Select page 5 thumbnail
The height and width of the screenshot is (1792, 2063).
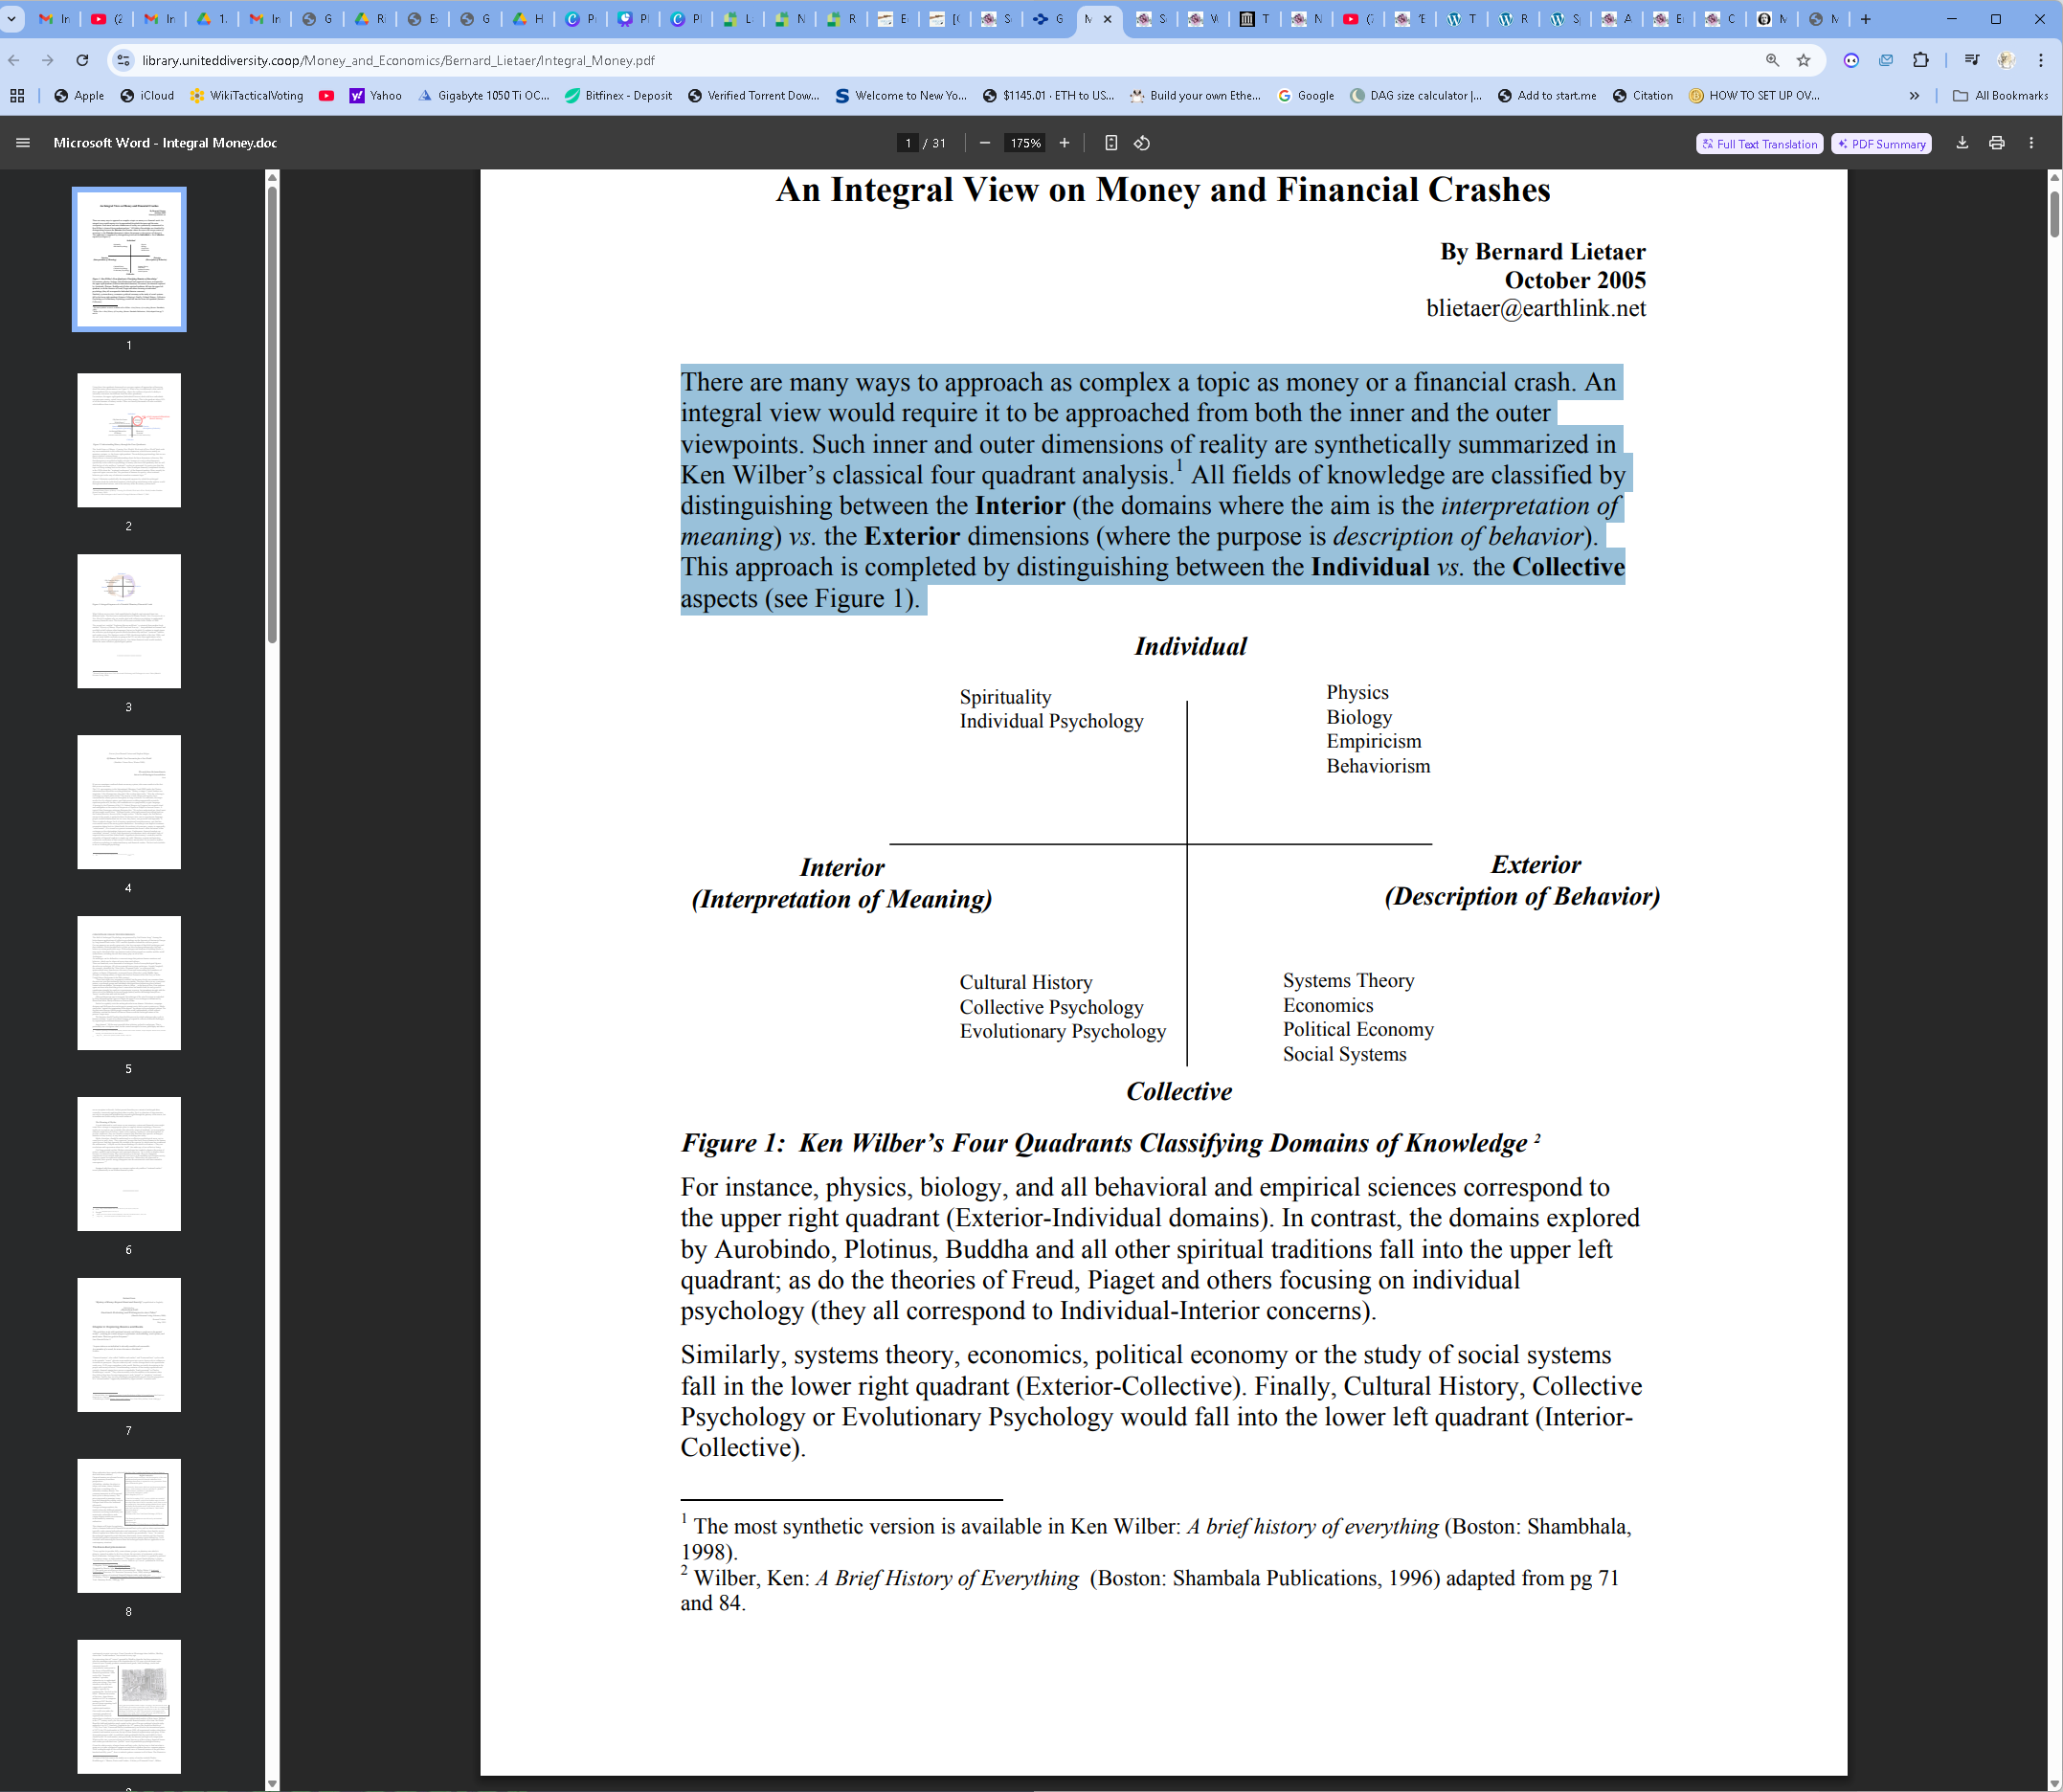point(129,983)
